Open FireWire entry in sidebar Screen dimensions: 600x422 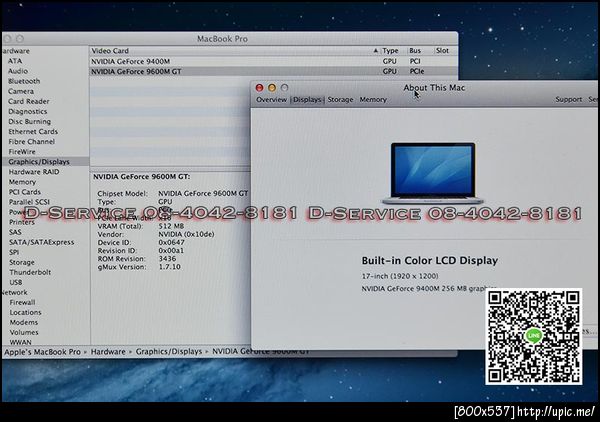pyautogui.click(x=22, y=152)
